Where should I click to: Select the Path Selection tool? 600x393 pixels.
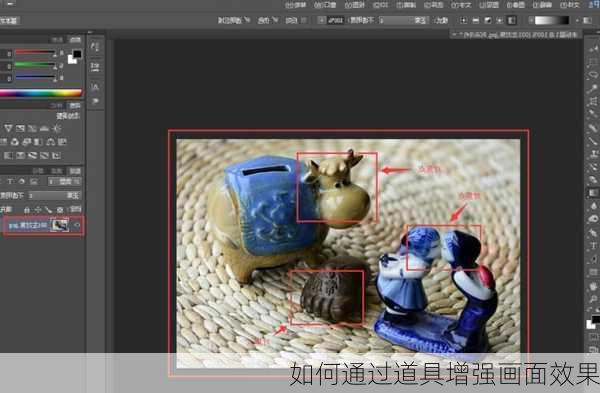tap(593, 258)
